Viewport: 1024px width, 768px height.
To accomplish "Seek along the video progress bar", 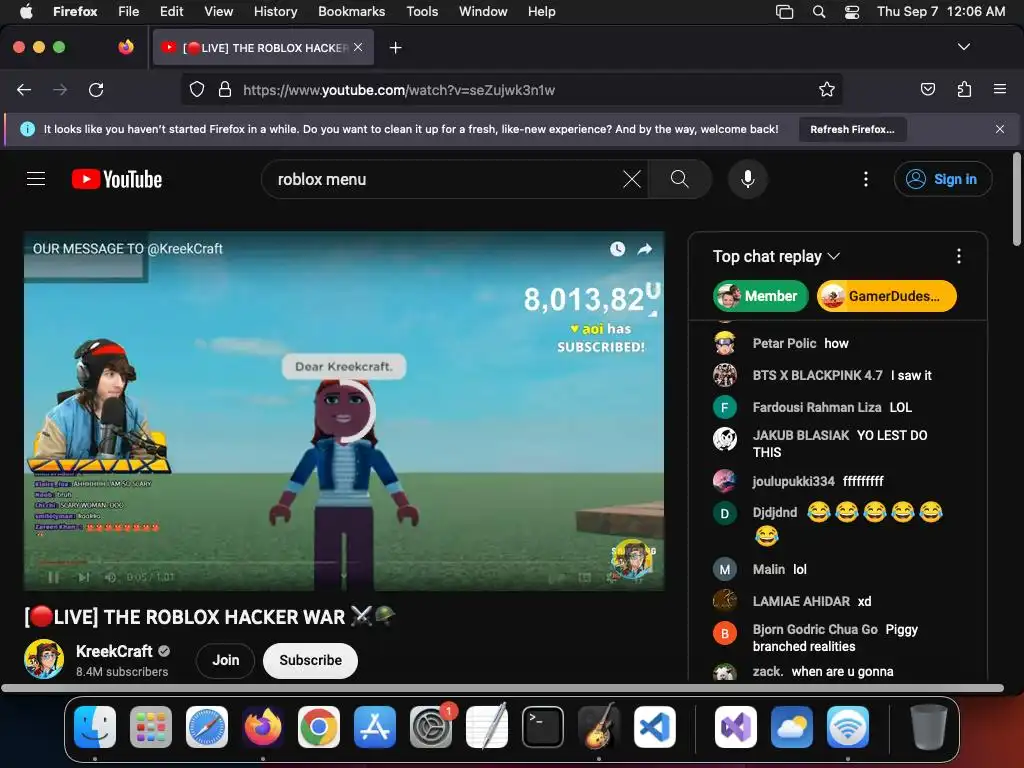I will click(344, 562).
